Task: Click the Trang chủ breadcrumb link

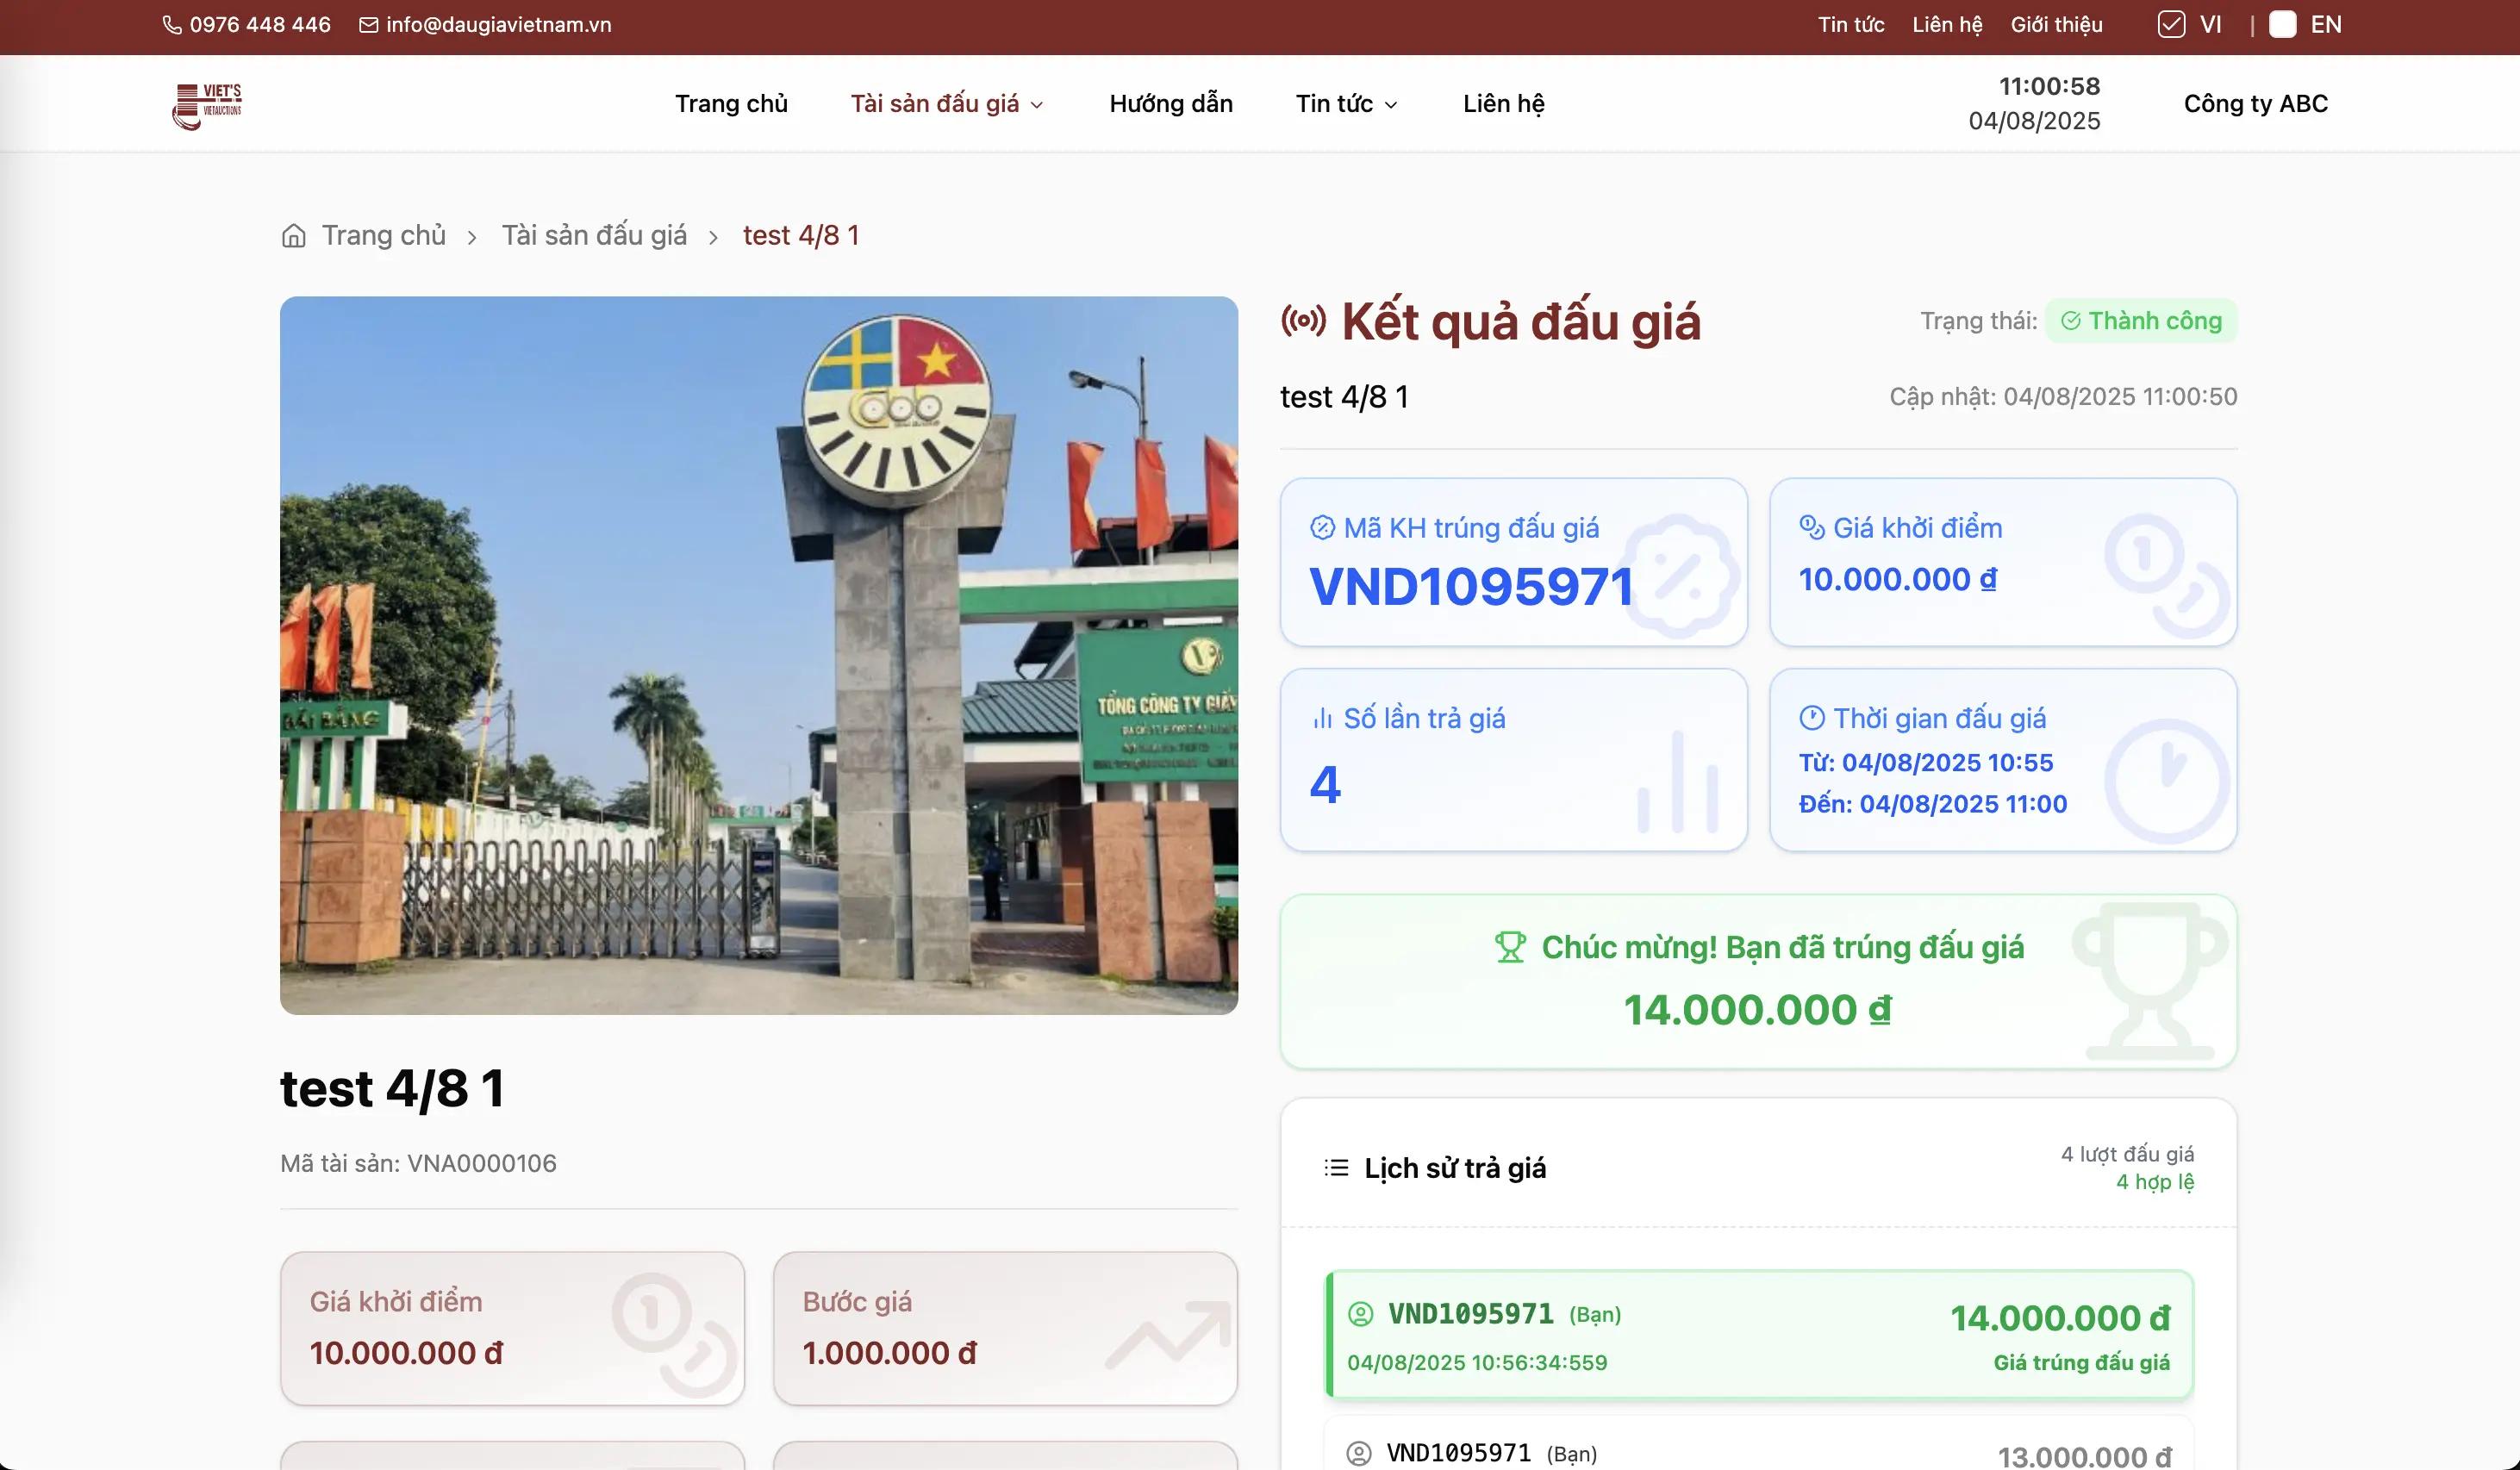Action: [x=384, y=236]
